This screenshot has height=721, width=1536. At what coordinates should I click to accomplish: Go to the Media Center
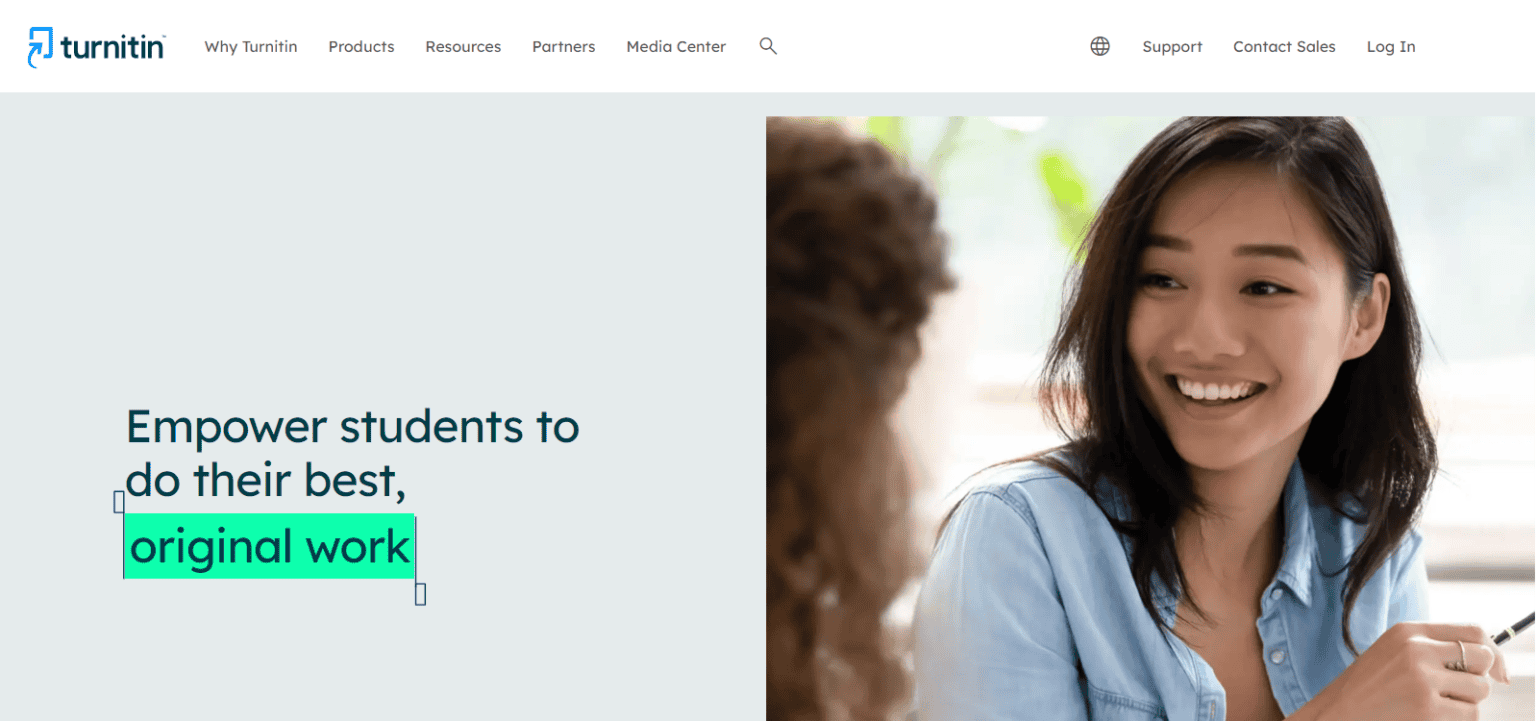(x=676, y=47)
